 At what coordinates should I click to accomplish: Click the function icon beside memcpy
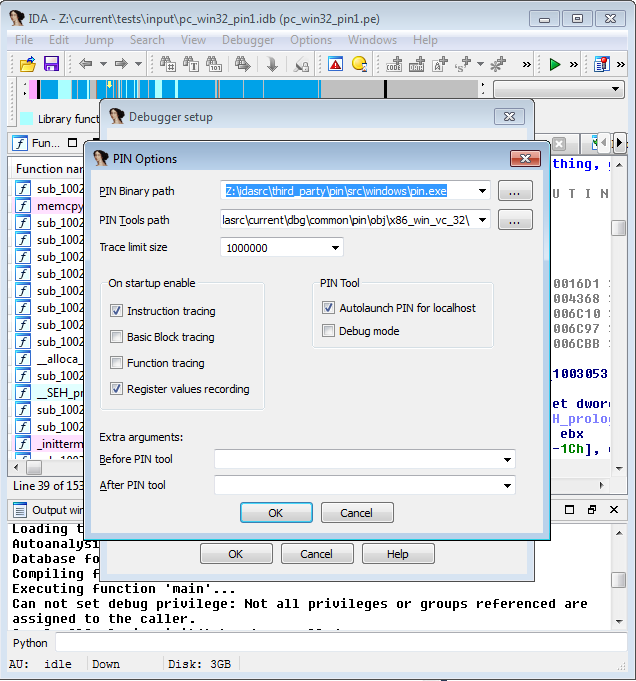[23, 205]
